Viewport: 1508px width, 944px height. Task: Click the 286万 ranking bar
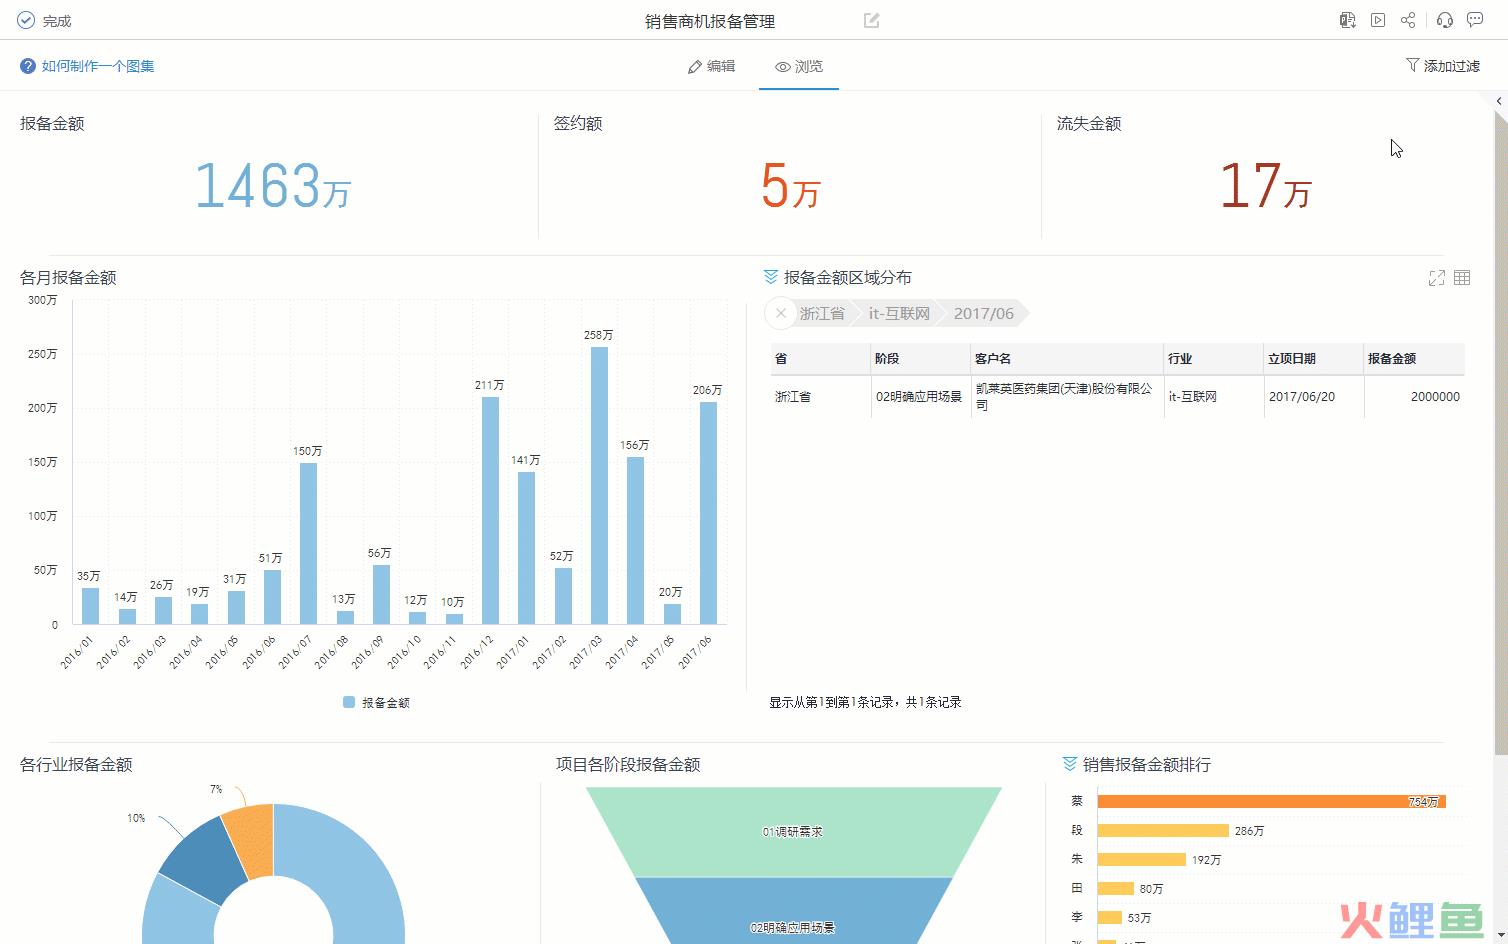coord(1163,830)
